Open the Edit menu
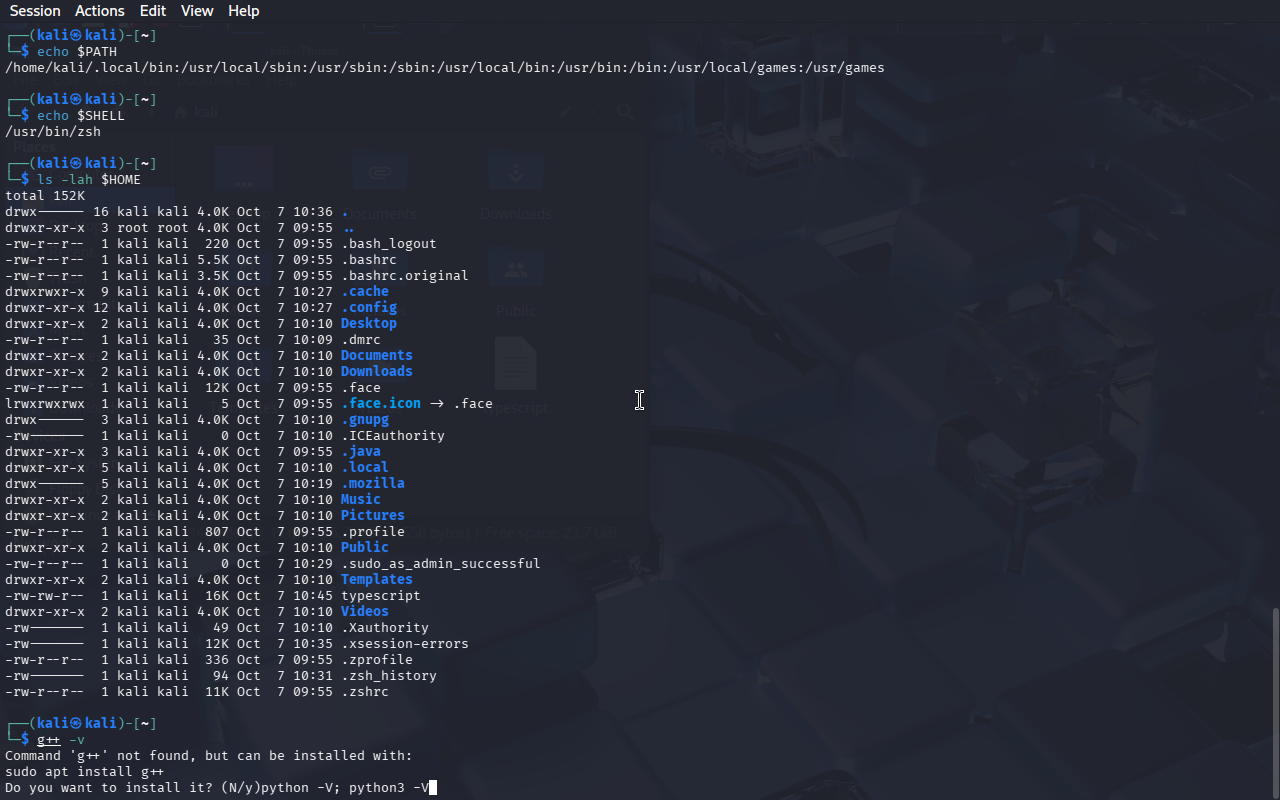The height and width of the screenshot is (800, 1280). [153, 11]
